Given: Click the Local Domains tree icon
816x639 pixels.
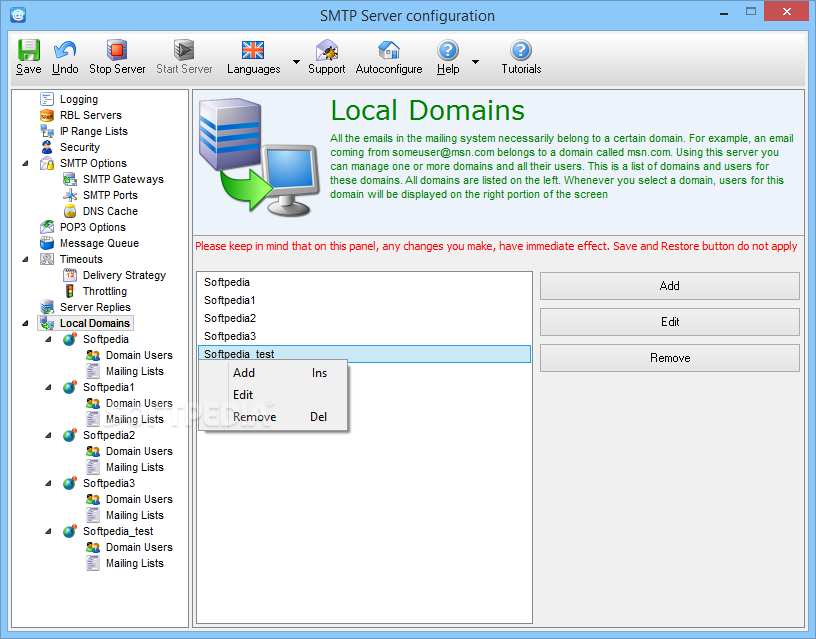Looking at the screenshot, I should tap(47, 323).
